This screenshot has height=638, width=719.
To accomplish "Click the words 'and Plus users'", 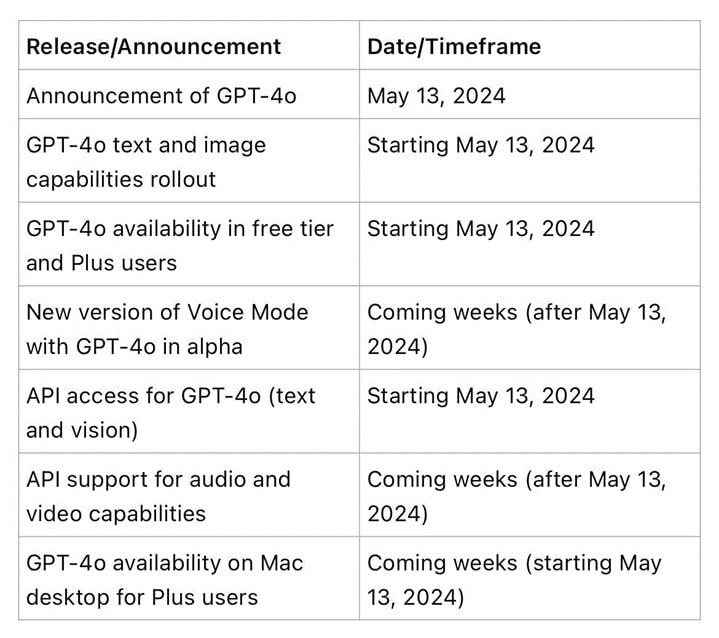I will pyautogui.click(x=101, y=263).
